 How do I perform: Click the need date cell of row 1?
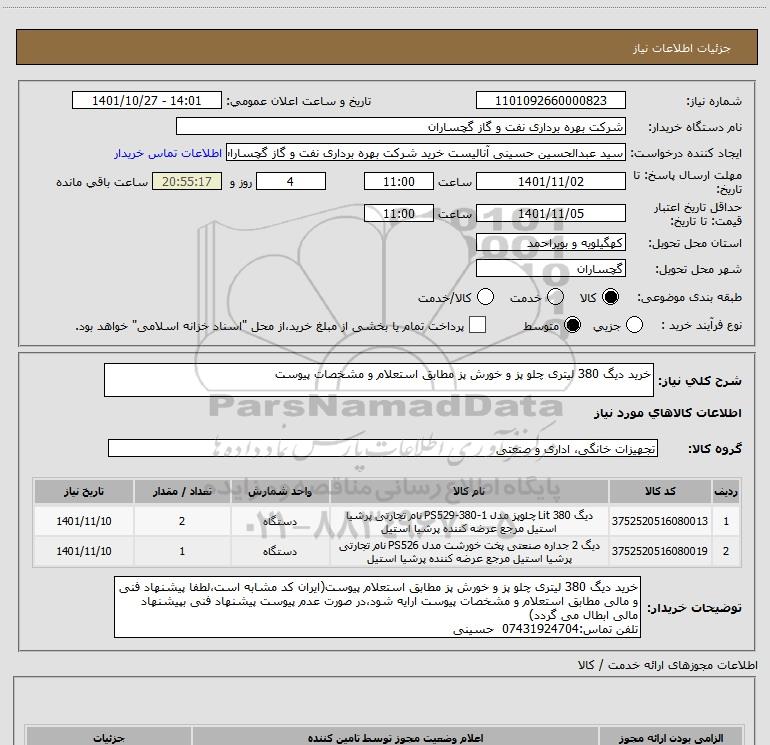point(84,521)
